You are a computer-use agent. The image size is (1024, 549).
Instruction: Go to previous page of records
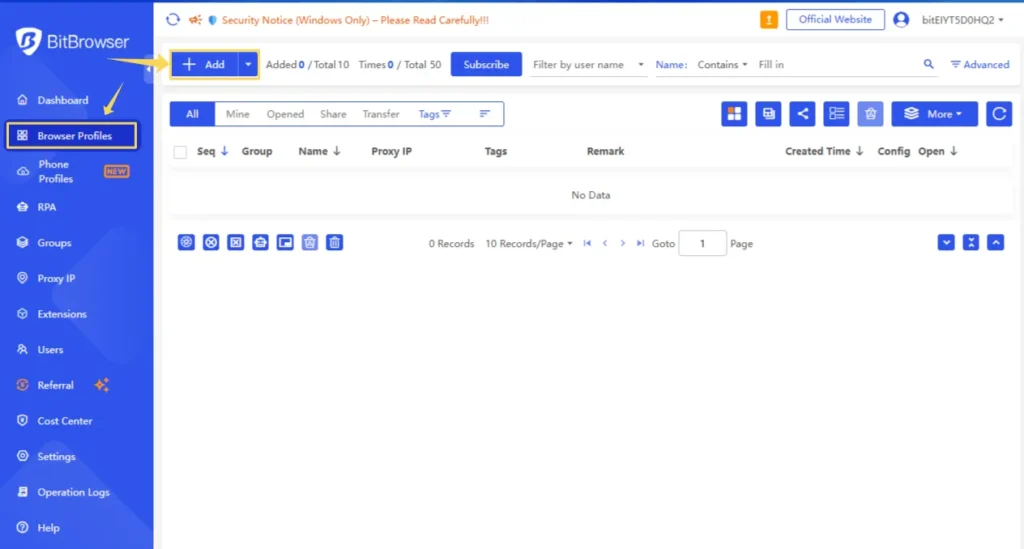click(605, 243)
